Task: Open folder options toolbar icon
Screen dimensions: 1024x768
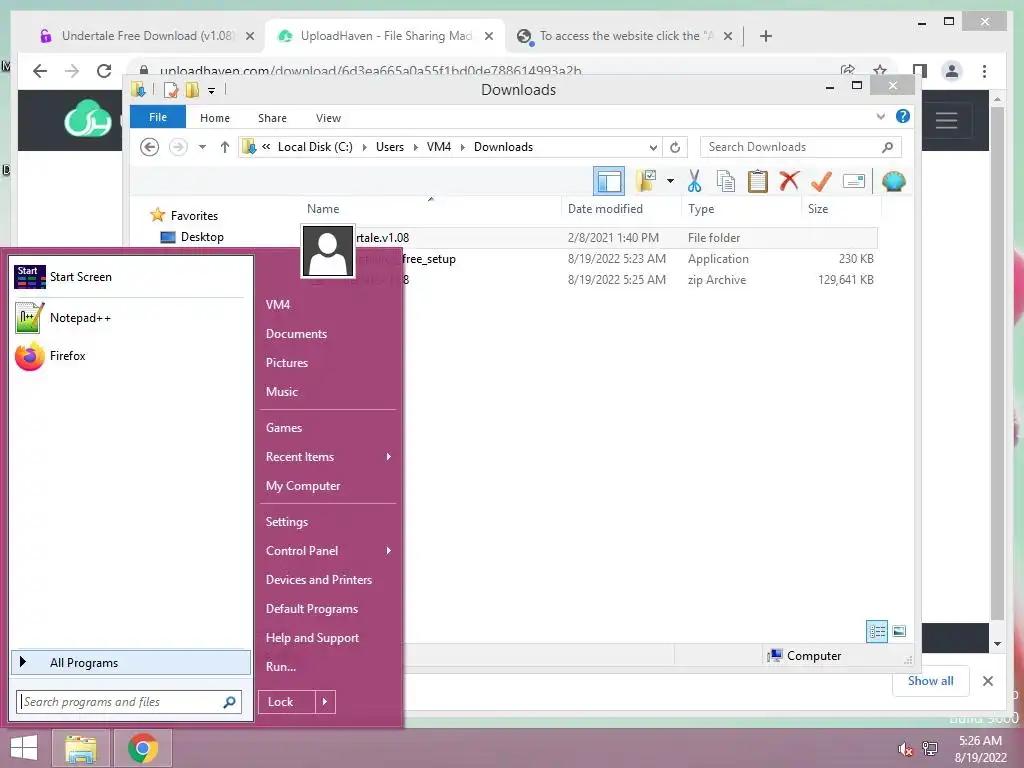Action: (x=646, y=180)
